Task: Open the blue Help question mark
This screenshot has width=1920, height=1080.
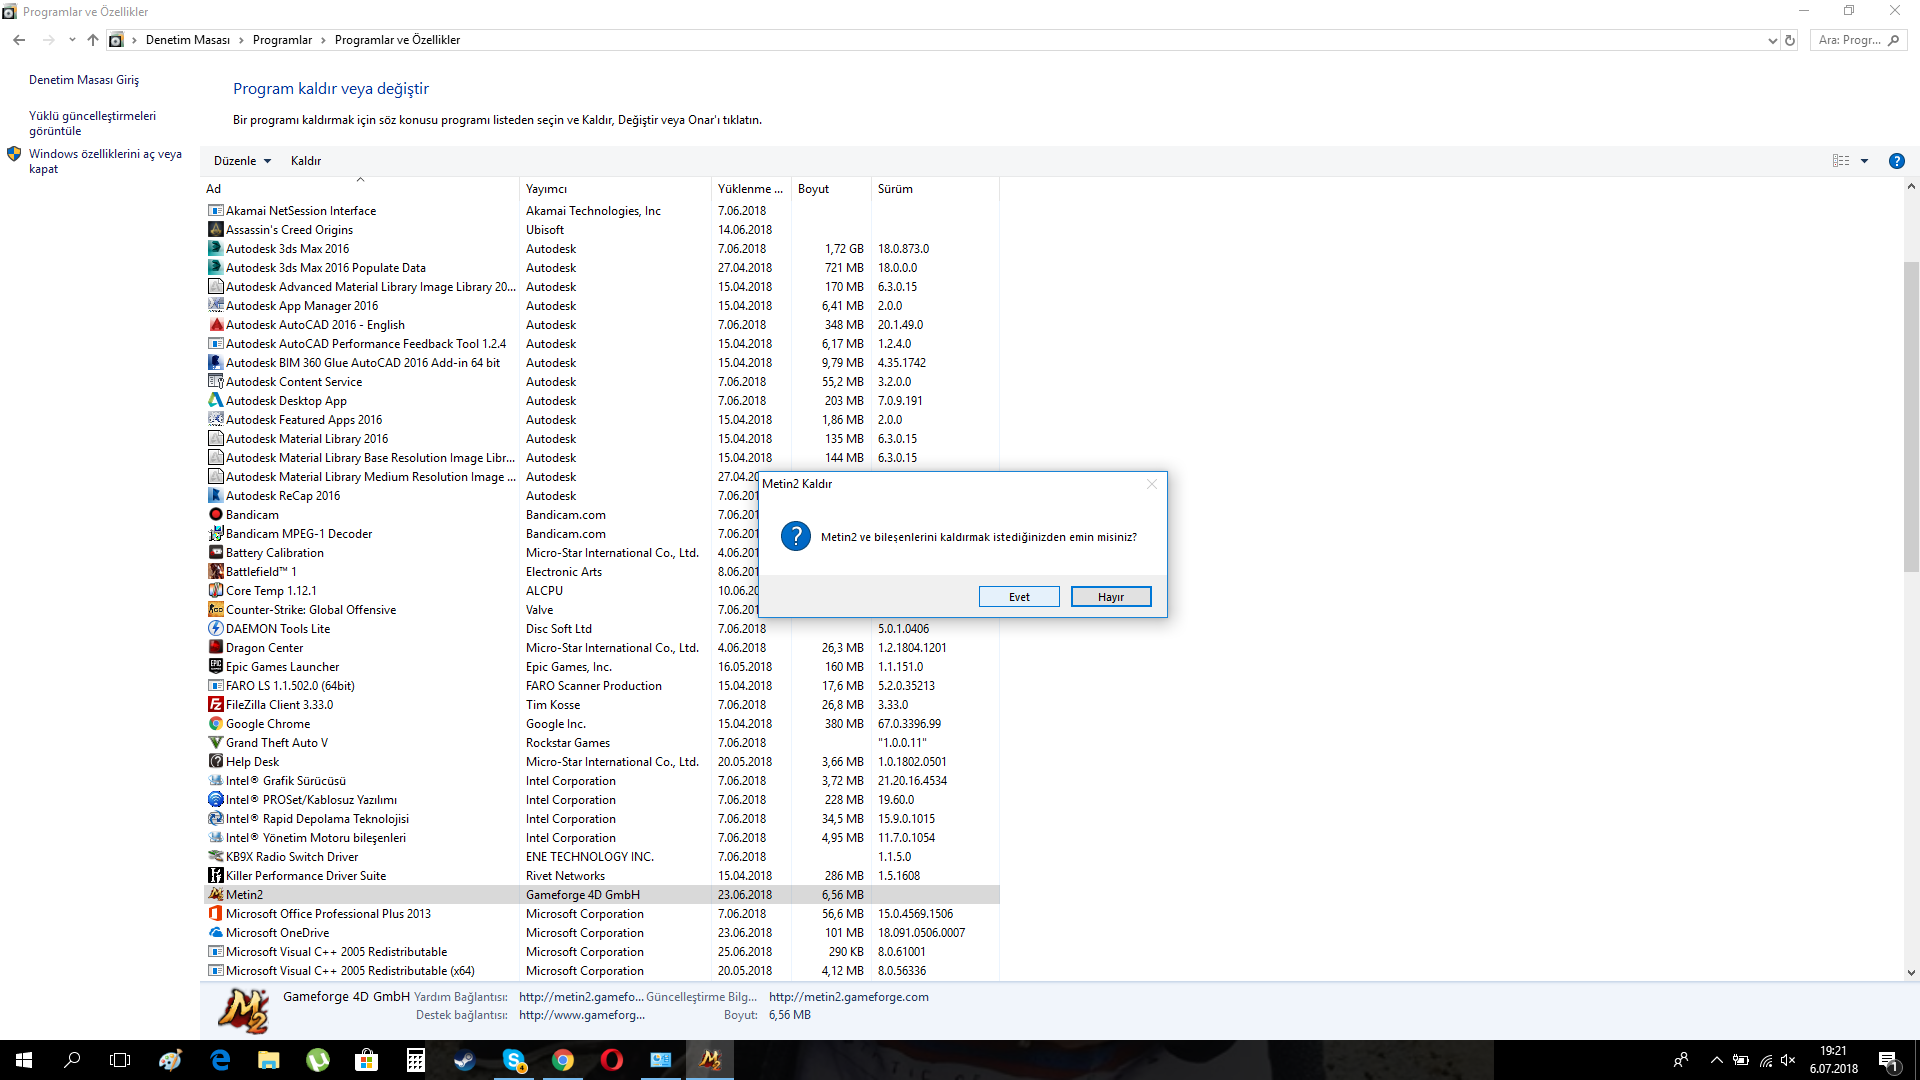Action: pos(1896,161)
